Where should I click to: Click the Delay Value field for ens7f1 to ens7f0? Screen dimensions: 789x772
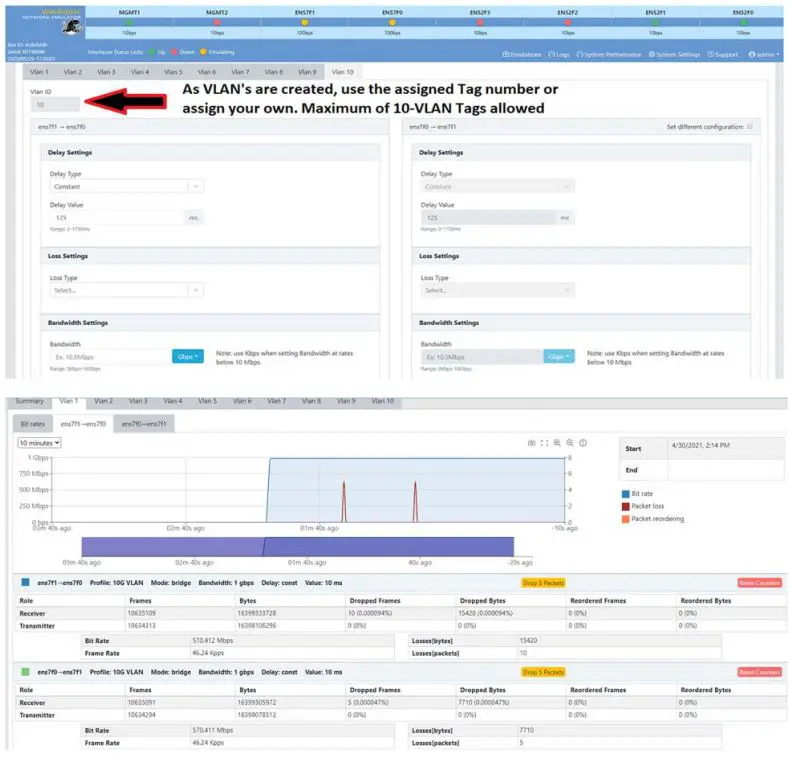click(117, 218)
